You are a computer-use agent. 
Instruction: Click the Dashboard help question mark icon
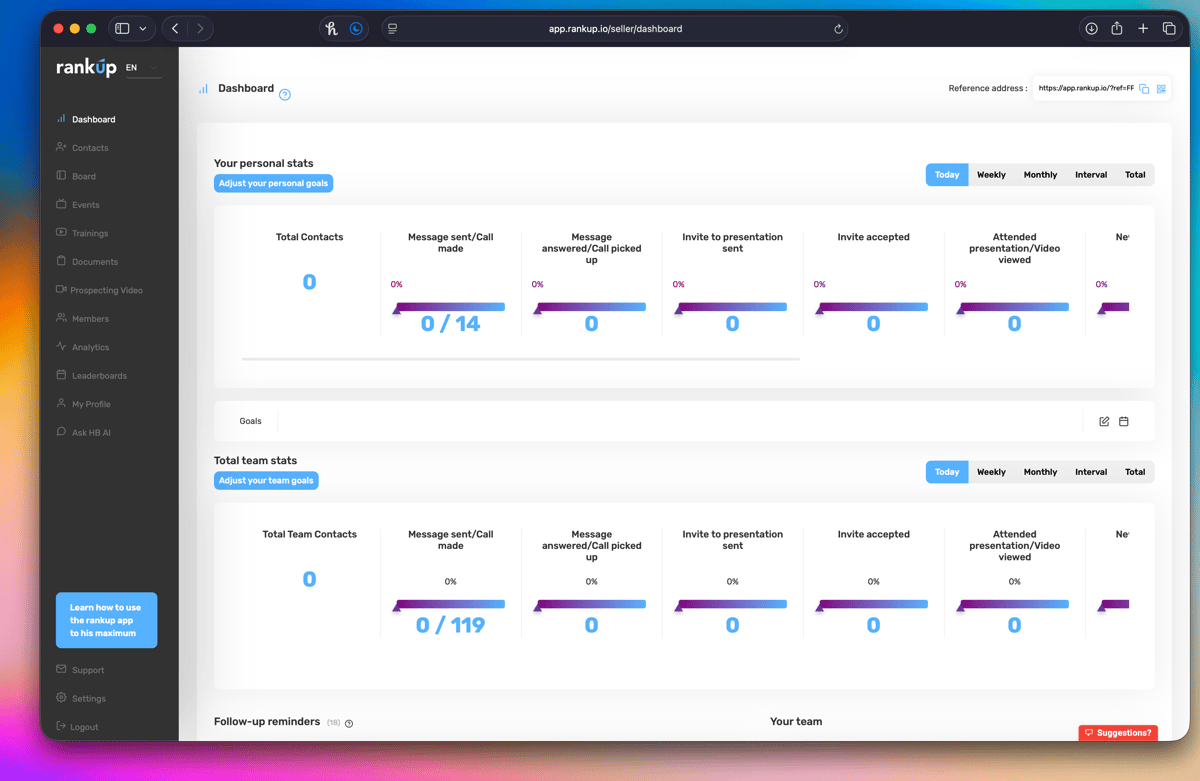(x=285, y=95)
